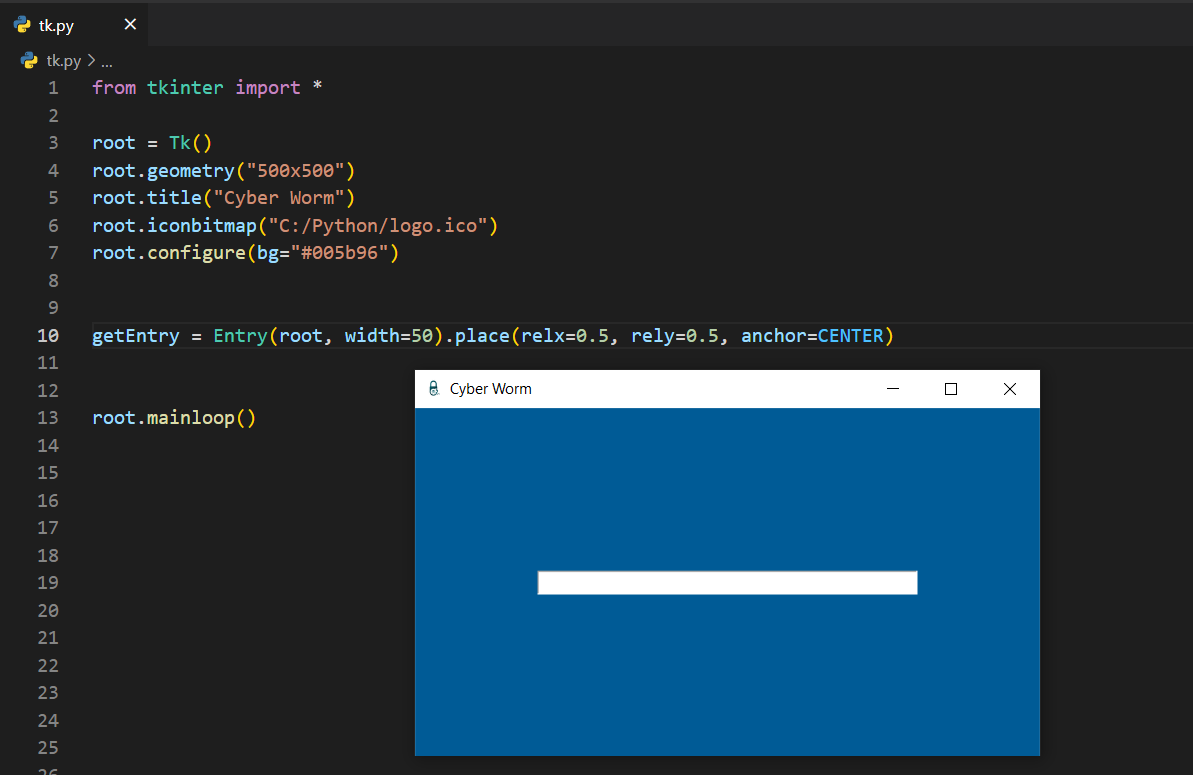Close the tk.py editor tab
This screenshot has height=775, width=1193.
click(x=130, y=25)
